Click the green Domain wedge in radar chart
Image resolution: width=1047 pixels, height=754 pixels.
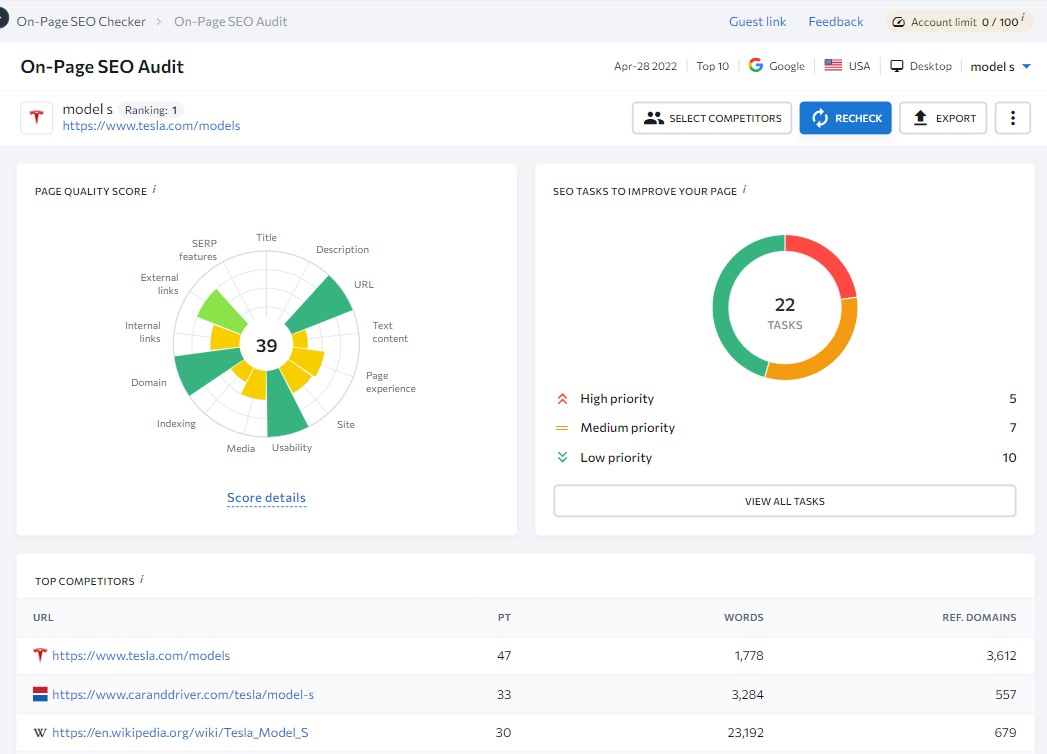click(x=204, y=370)
